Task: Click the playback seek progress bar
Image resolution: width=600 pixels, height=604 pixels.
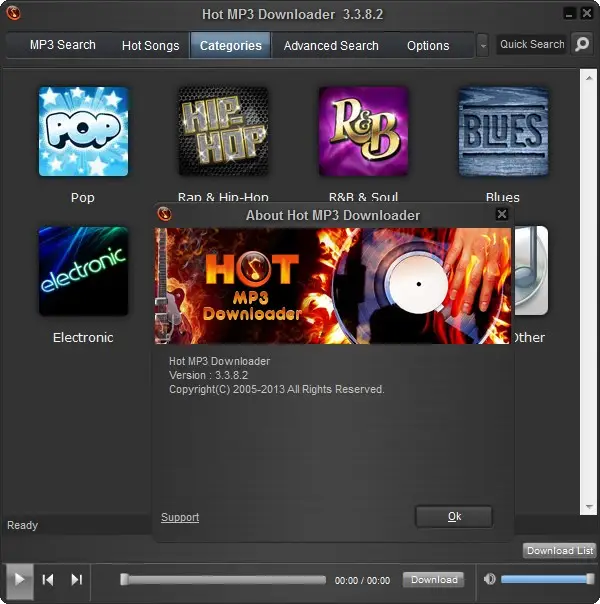Action: coord(223,579)
